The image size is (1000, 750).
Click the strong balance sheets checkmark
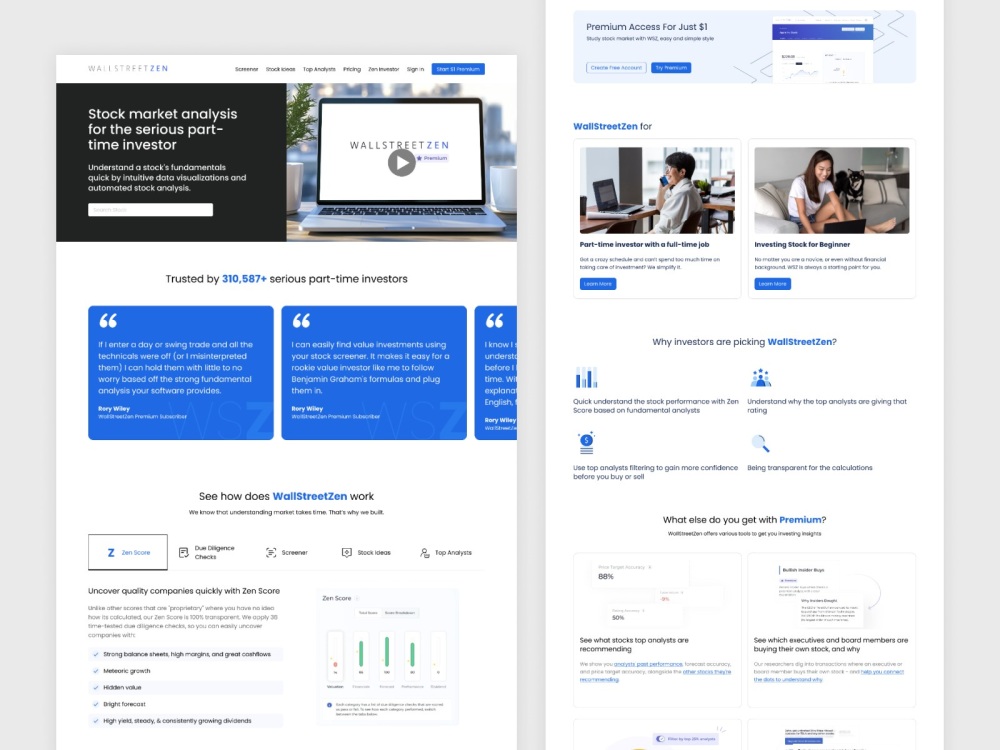(96, 654)
